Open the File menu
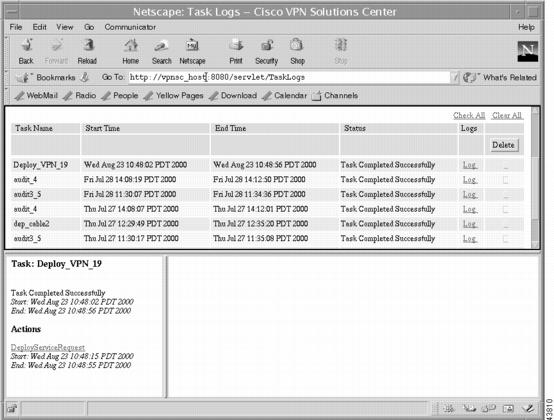The height and width of the screenshot is (420, 554). pos(16,27)
